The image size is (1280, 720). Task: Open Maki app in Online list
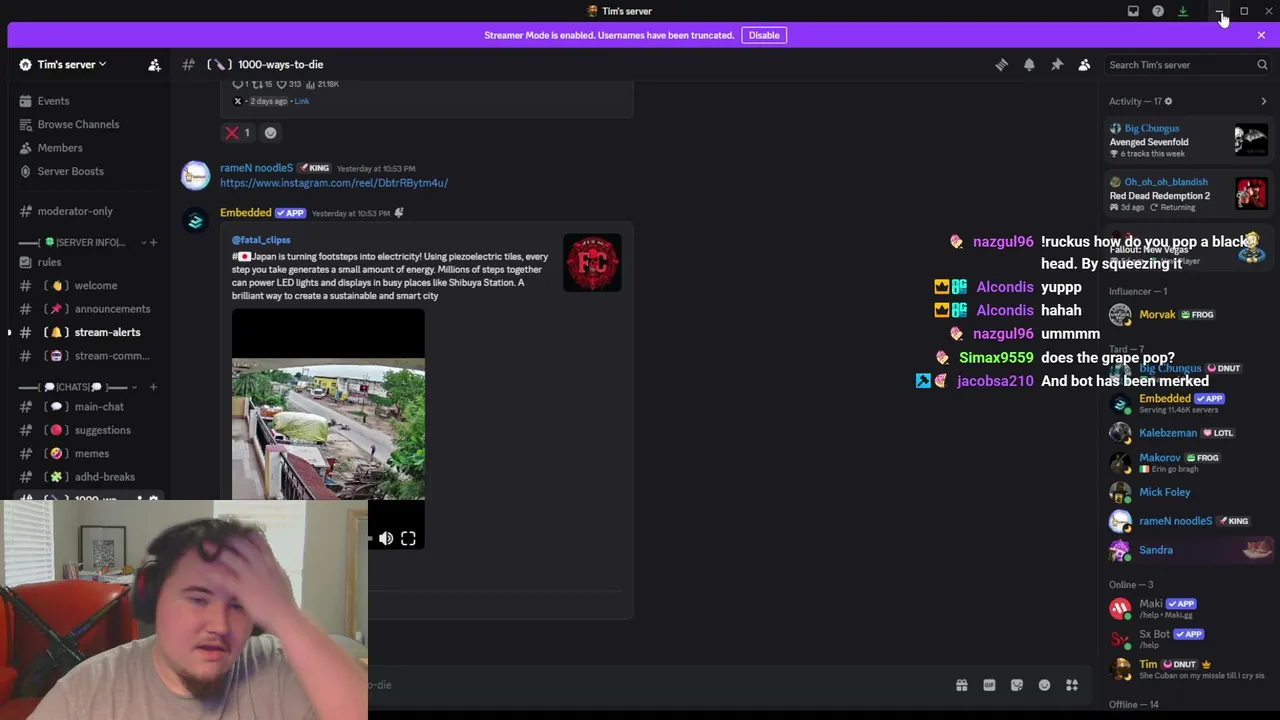click(1188, 608)
